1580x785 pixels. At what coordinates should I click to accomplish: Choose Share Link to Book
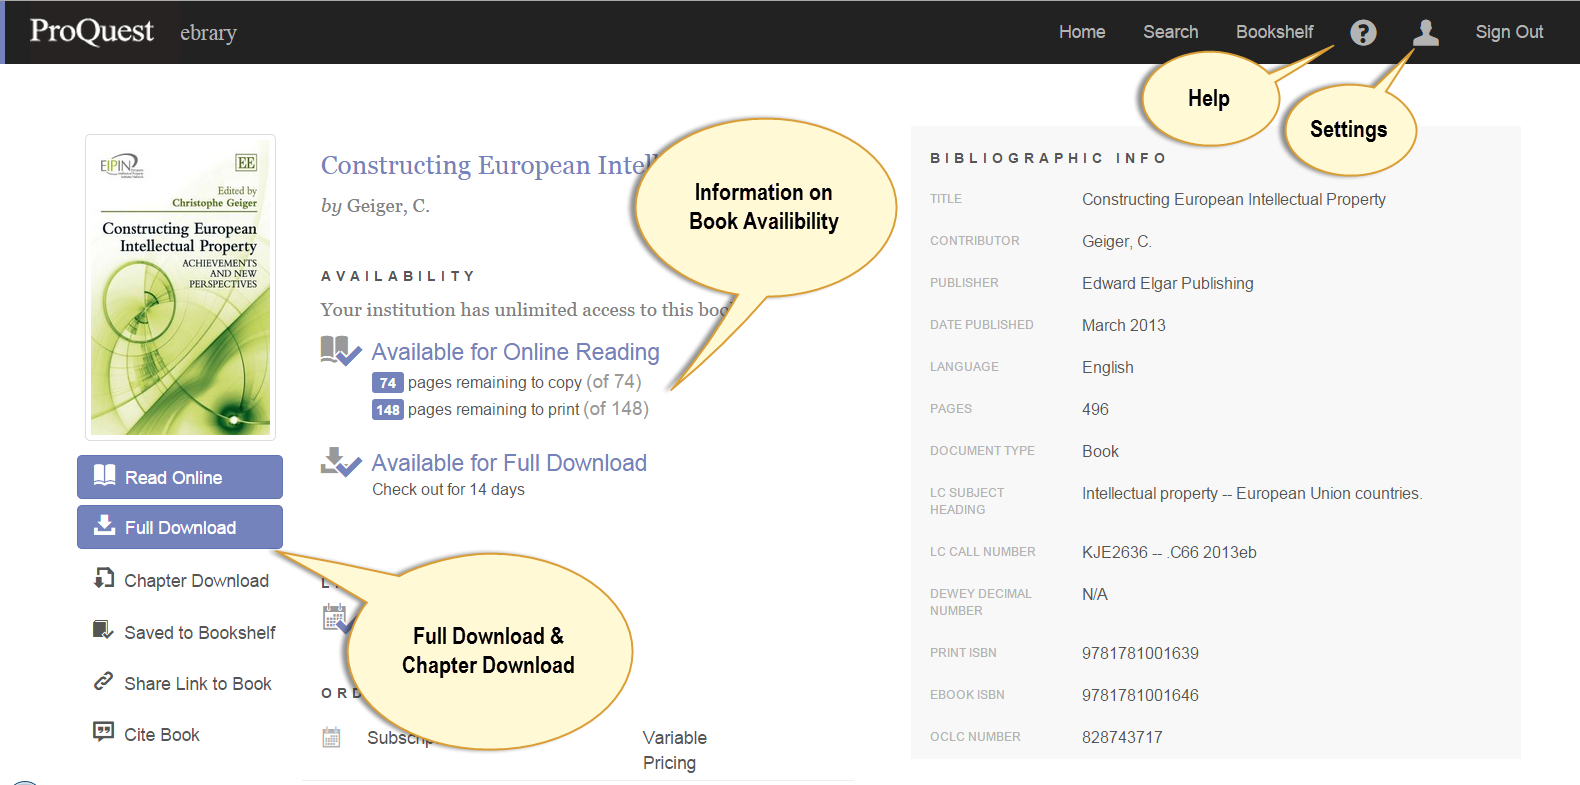198,684
